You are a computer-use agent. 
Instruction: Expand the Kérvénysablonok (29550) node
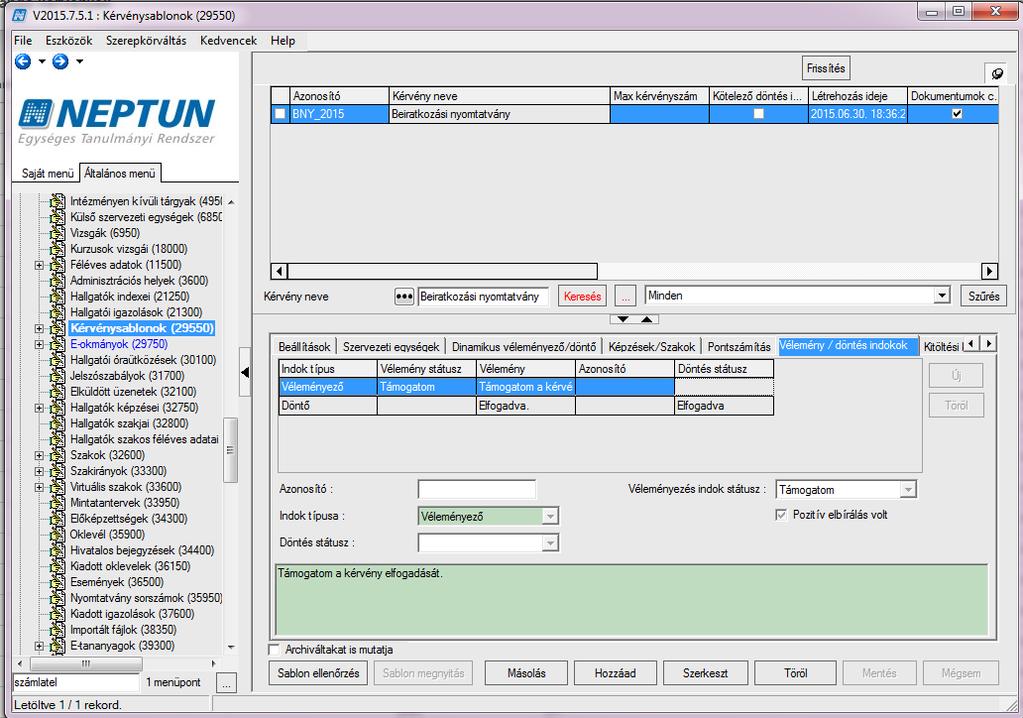coord(39,328)
